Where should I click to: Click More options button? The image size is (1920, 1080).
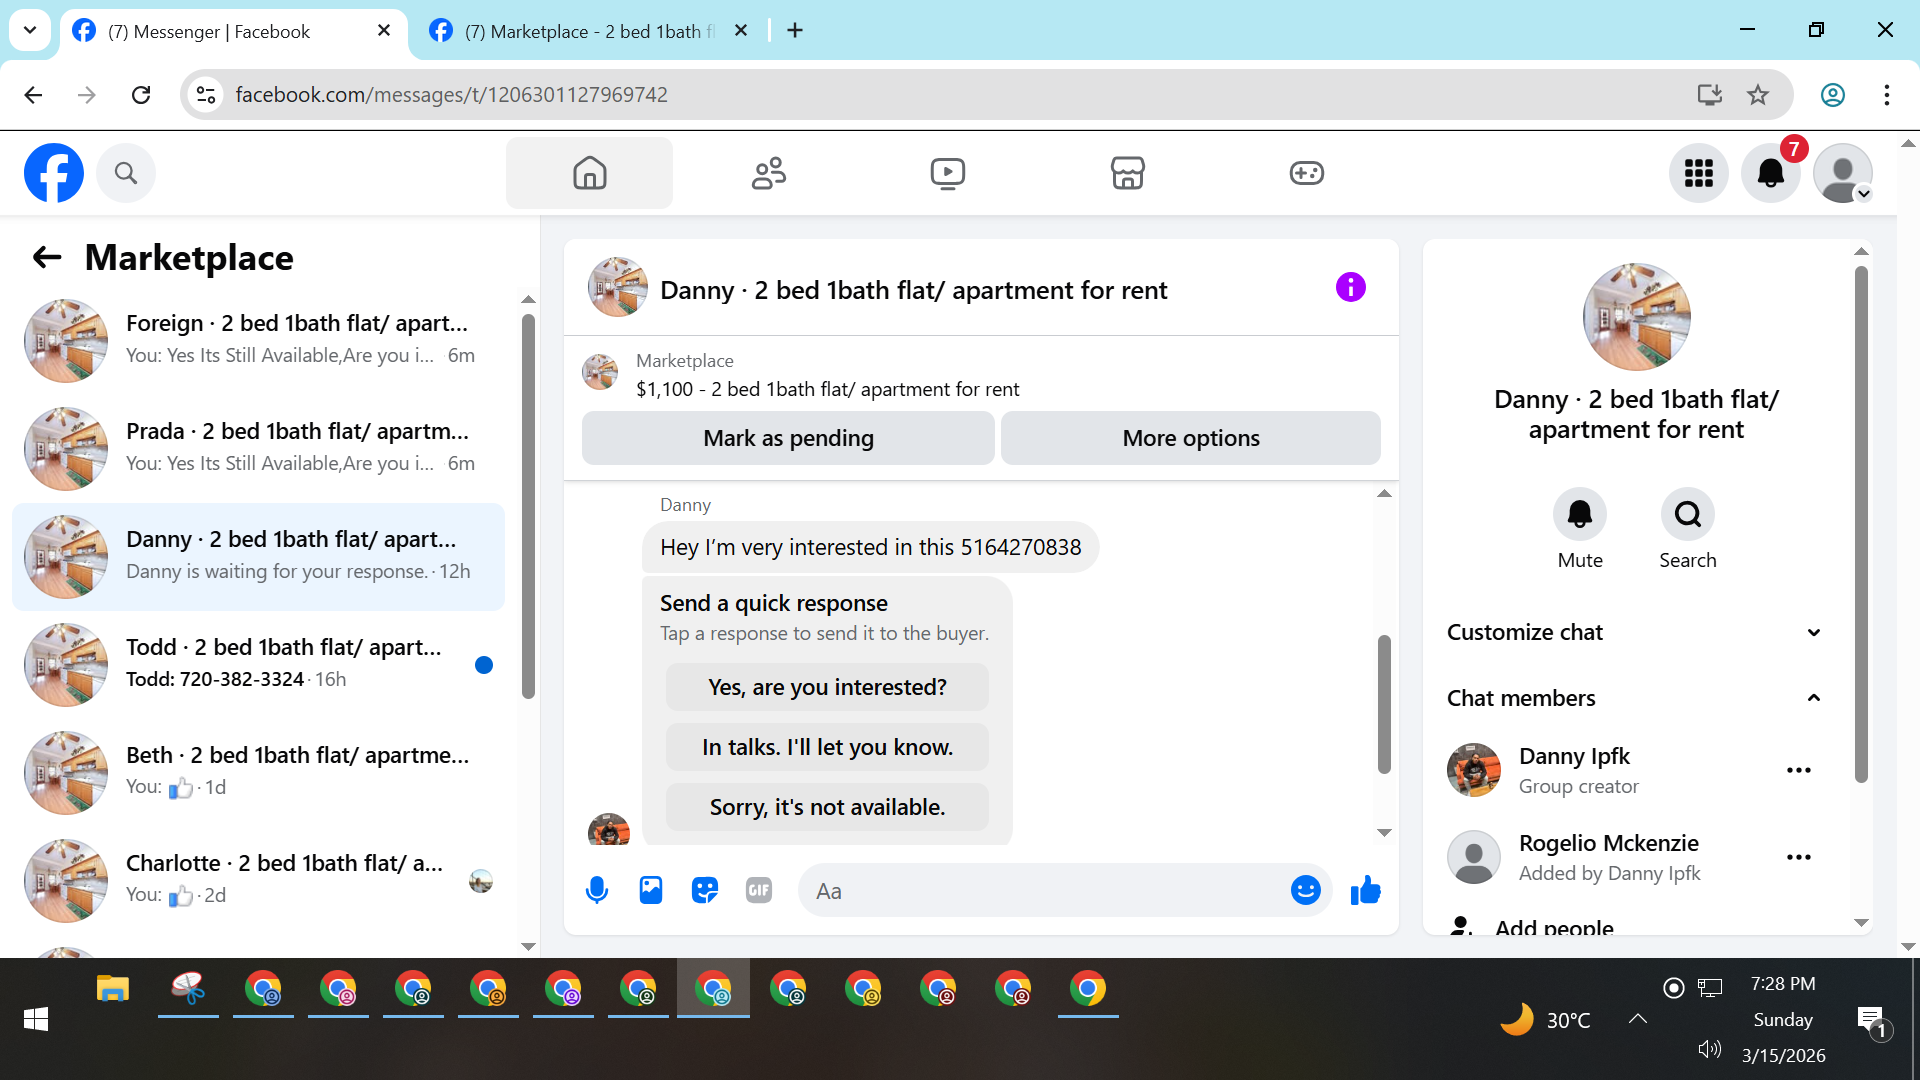click(x=1191, y=438)
